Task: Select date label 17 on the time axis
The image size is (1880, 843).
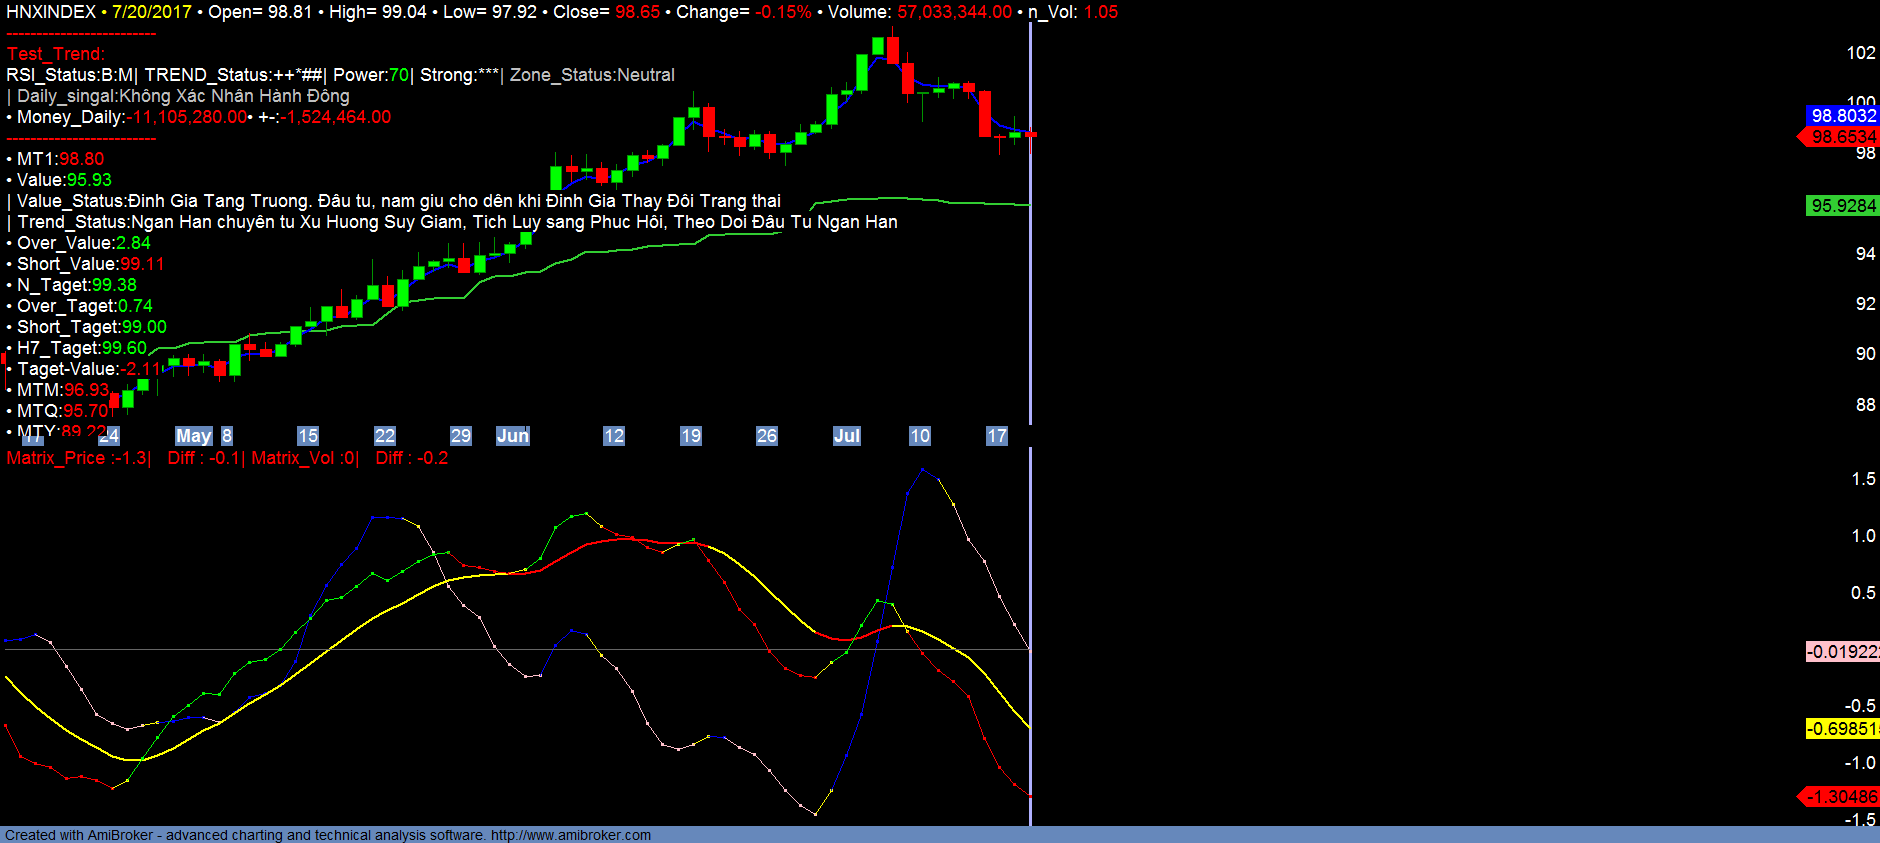Action: (996, 436)
